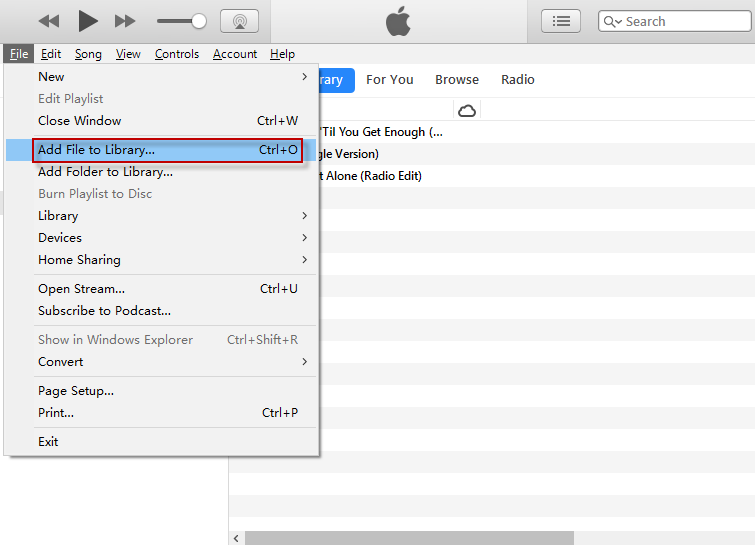Choose Exit to quit iTunes
The width and height of the screenshot is (755, 545).
pos(161,442)
